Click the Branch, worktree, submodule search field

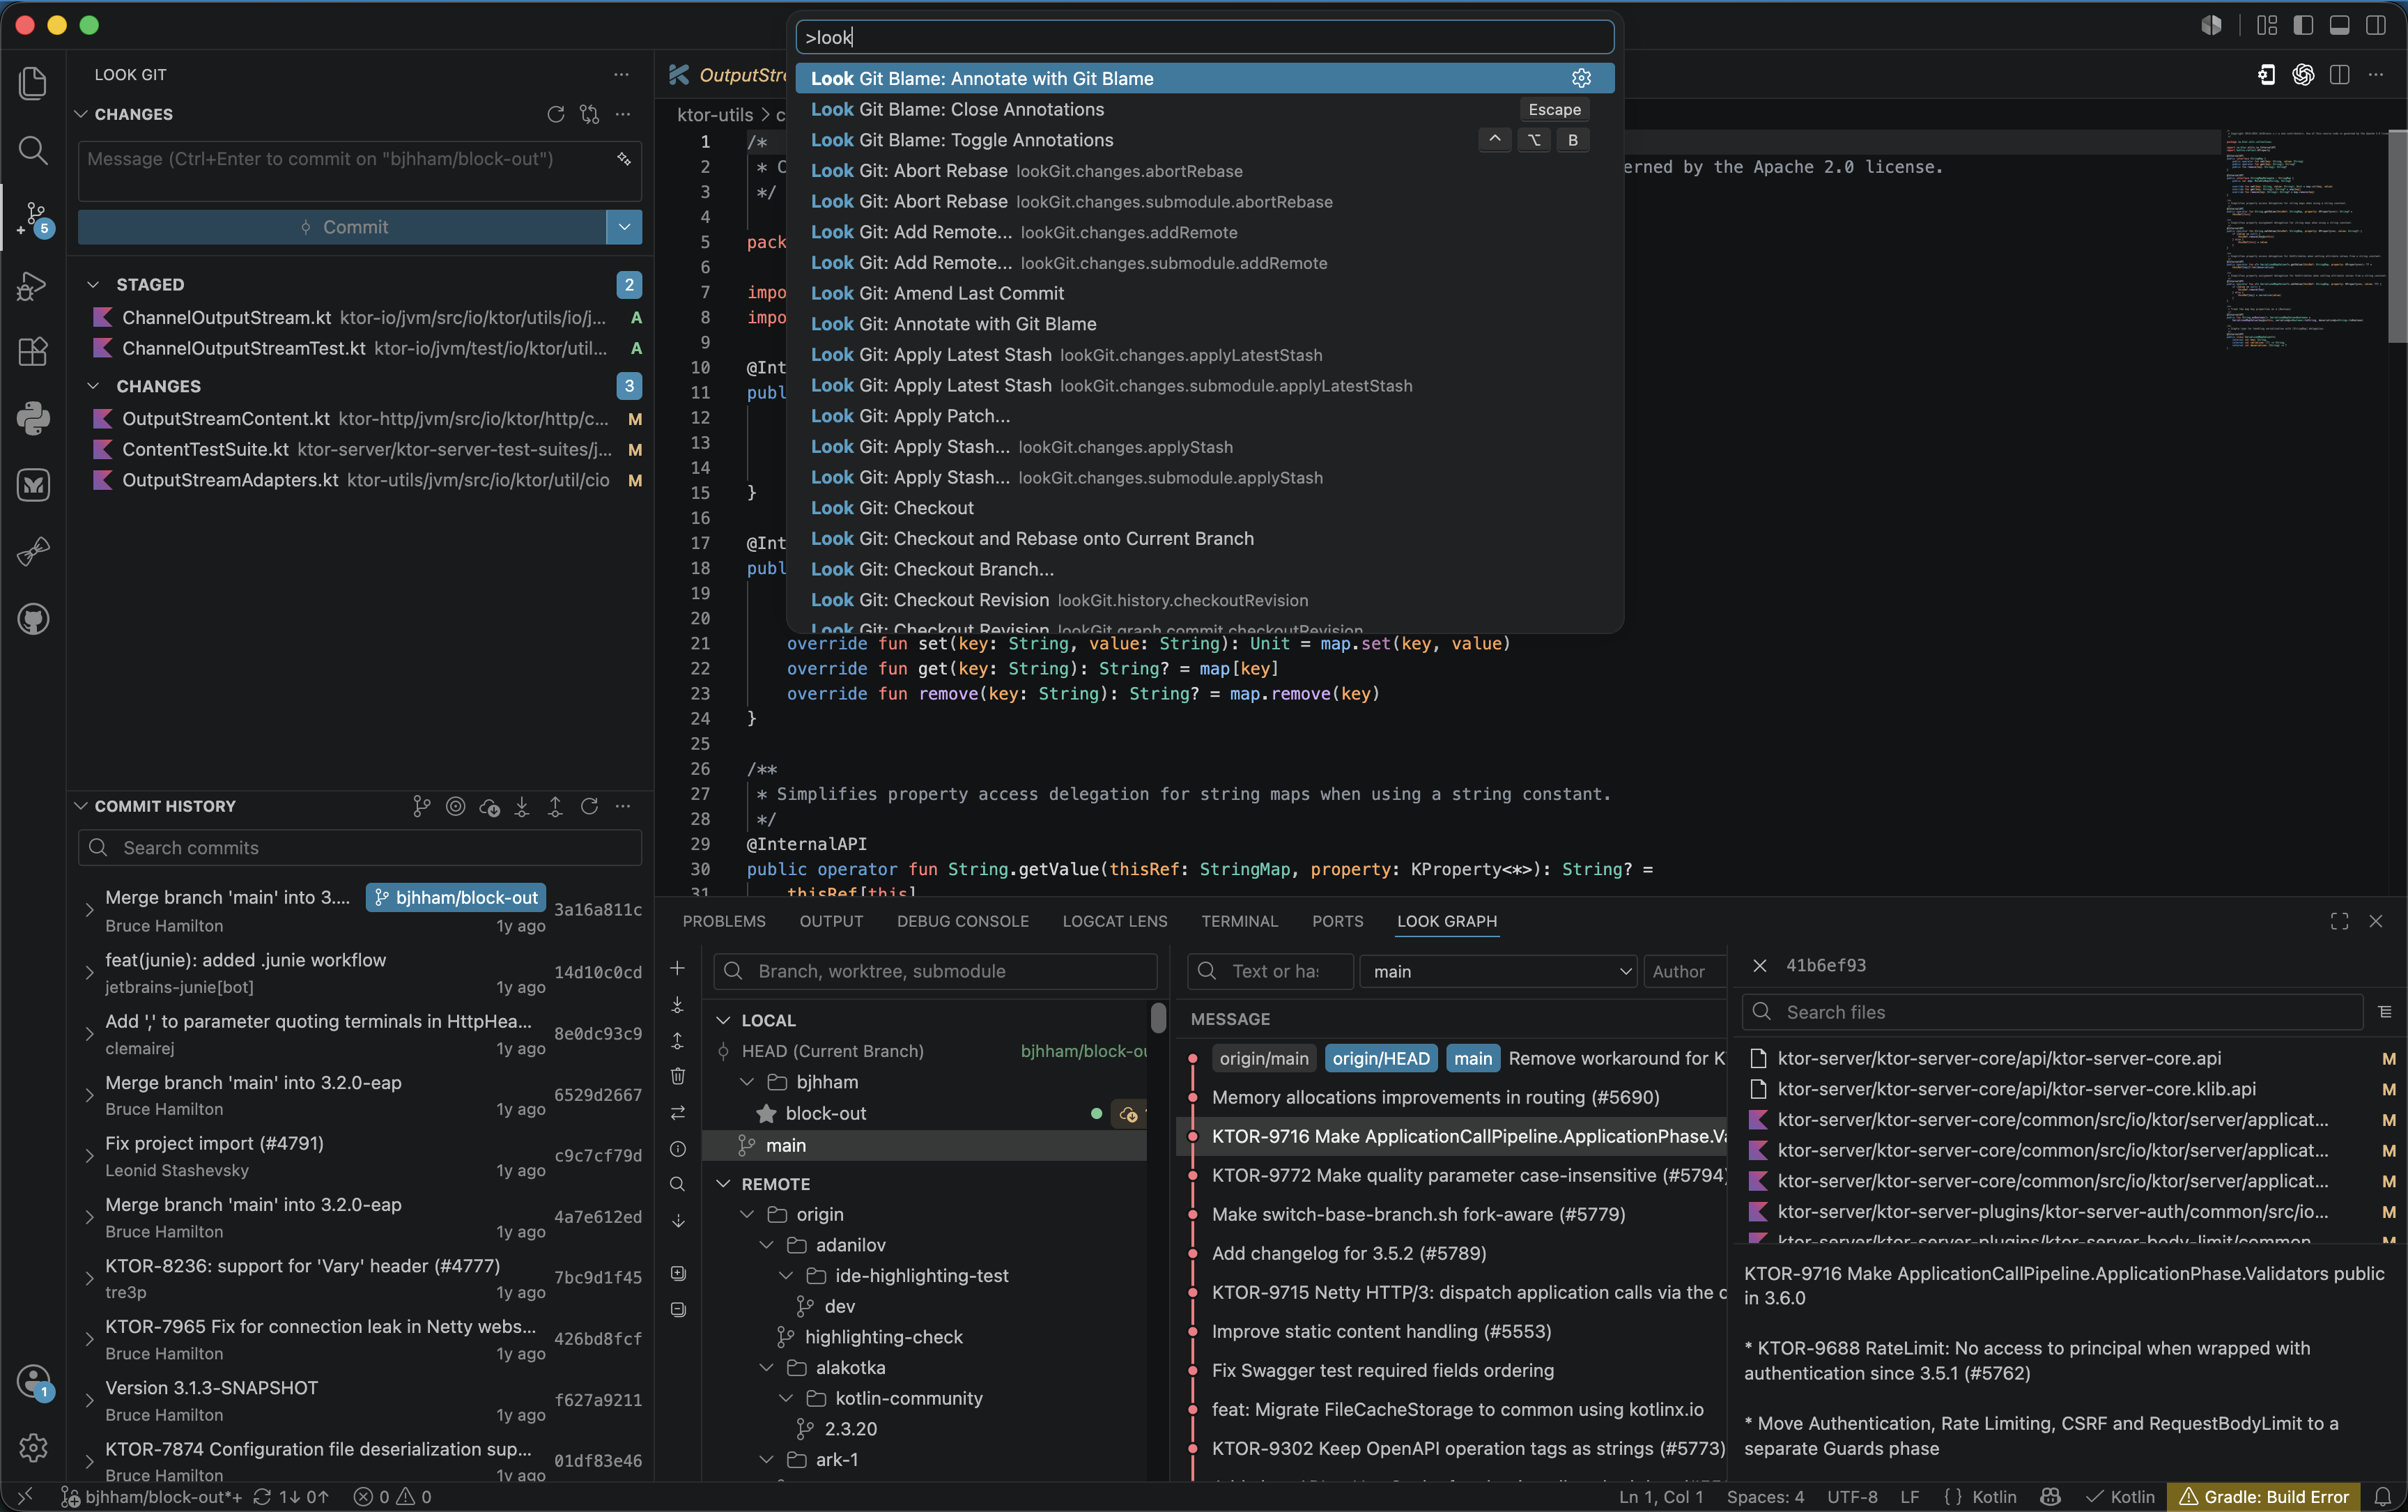935,971
